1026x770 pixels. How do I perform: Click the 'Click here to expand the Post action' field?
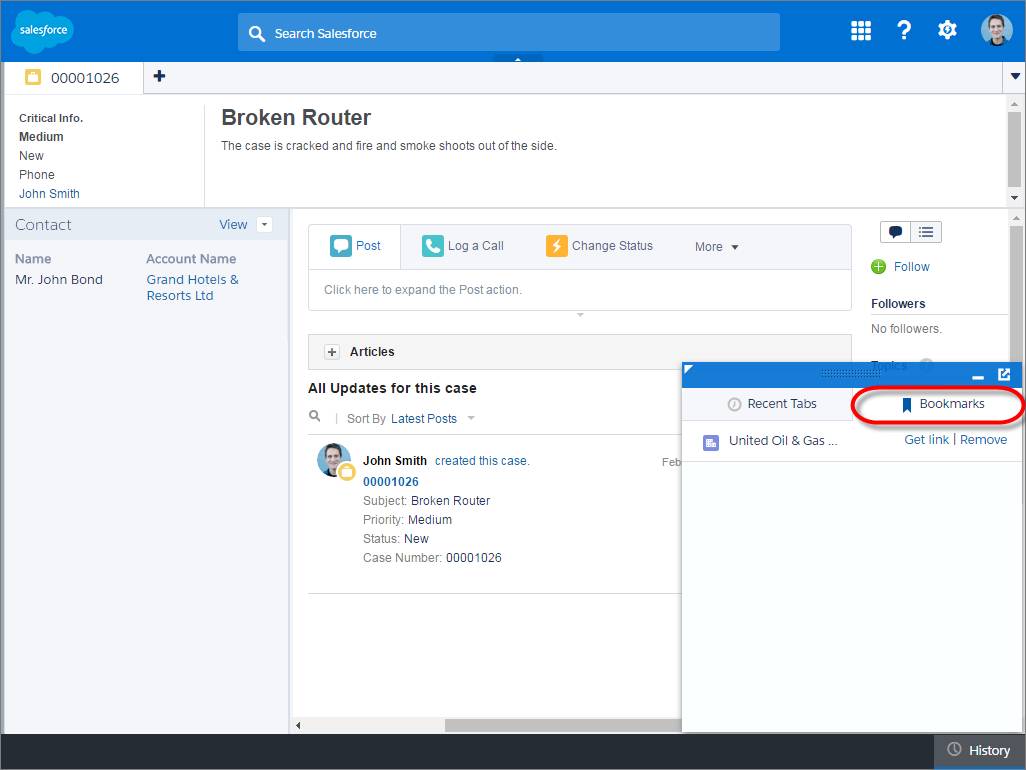tap(580, 290)
